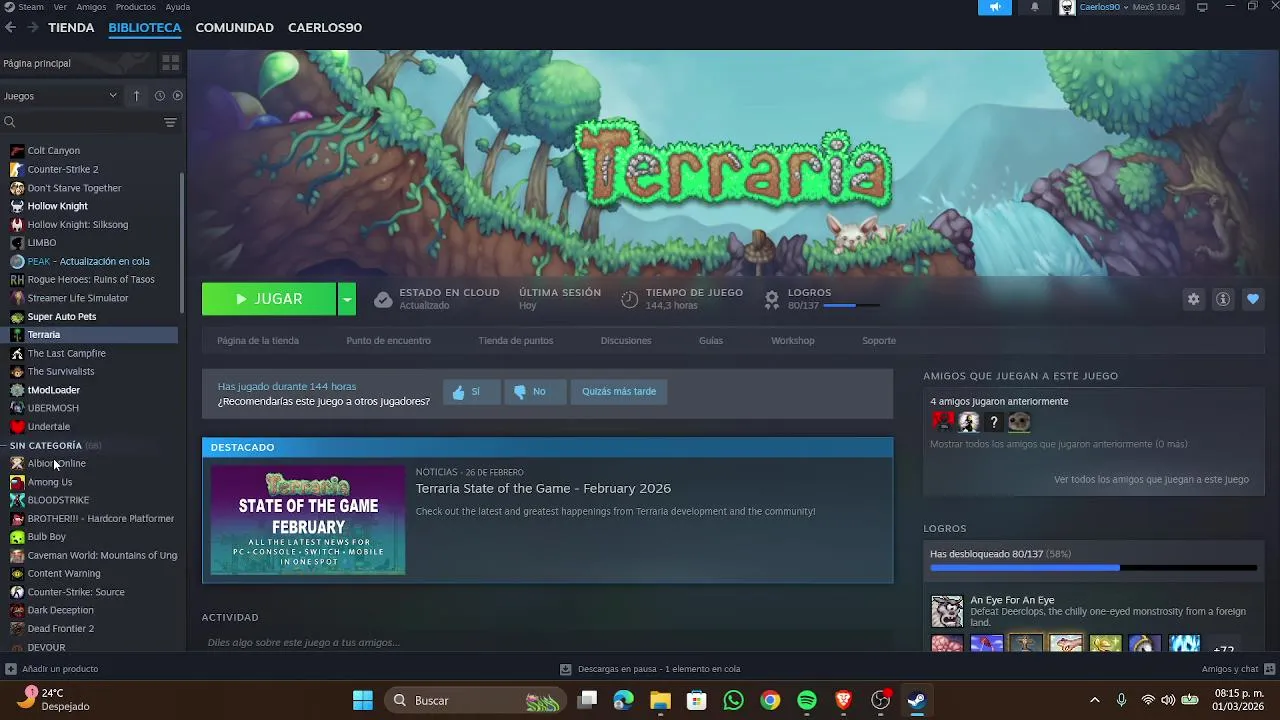Click the achievements progress bar in Logros panel
The width and height of the screenshot is (1280, 720).
[x=1093, y=568]
